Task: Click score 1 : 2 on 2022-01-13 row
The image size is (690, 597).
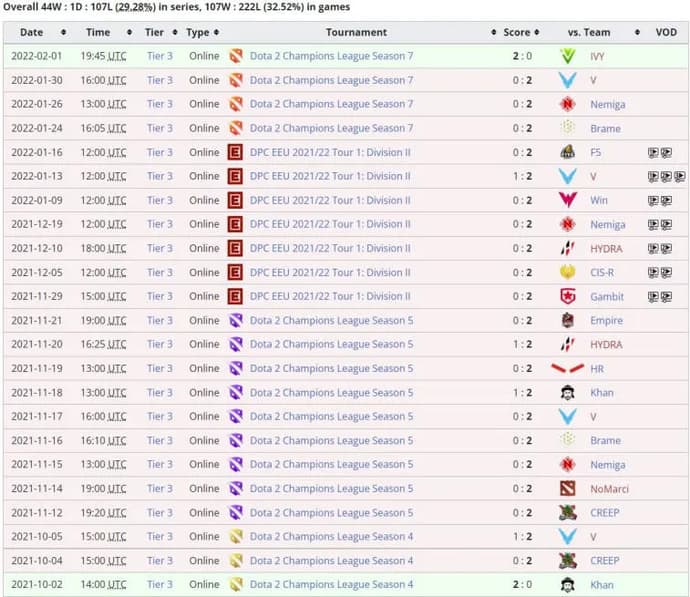Action: point(522,176)
